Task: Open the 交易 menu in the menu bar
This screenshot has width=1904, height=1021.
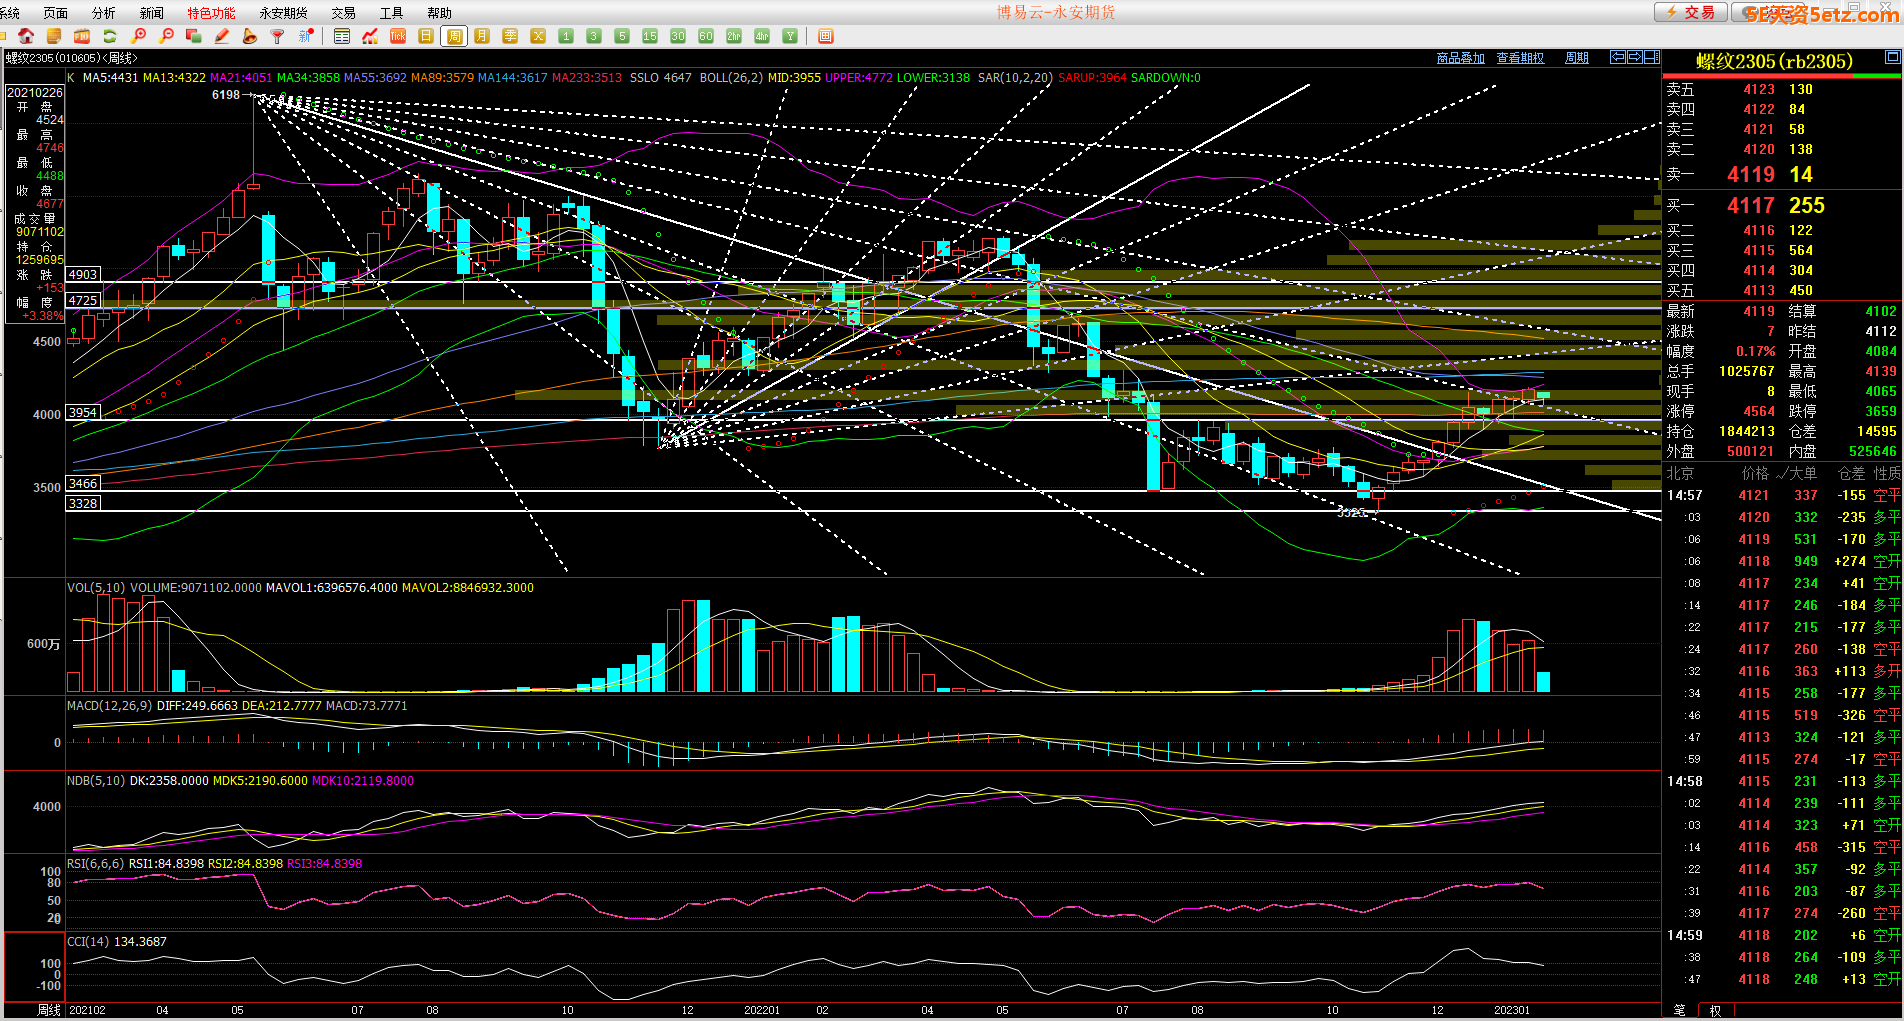Action: tap(343, 13)
